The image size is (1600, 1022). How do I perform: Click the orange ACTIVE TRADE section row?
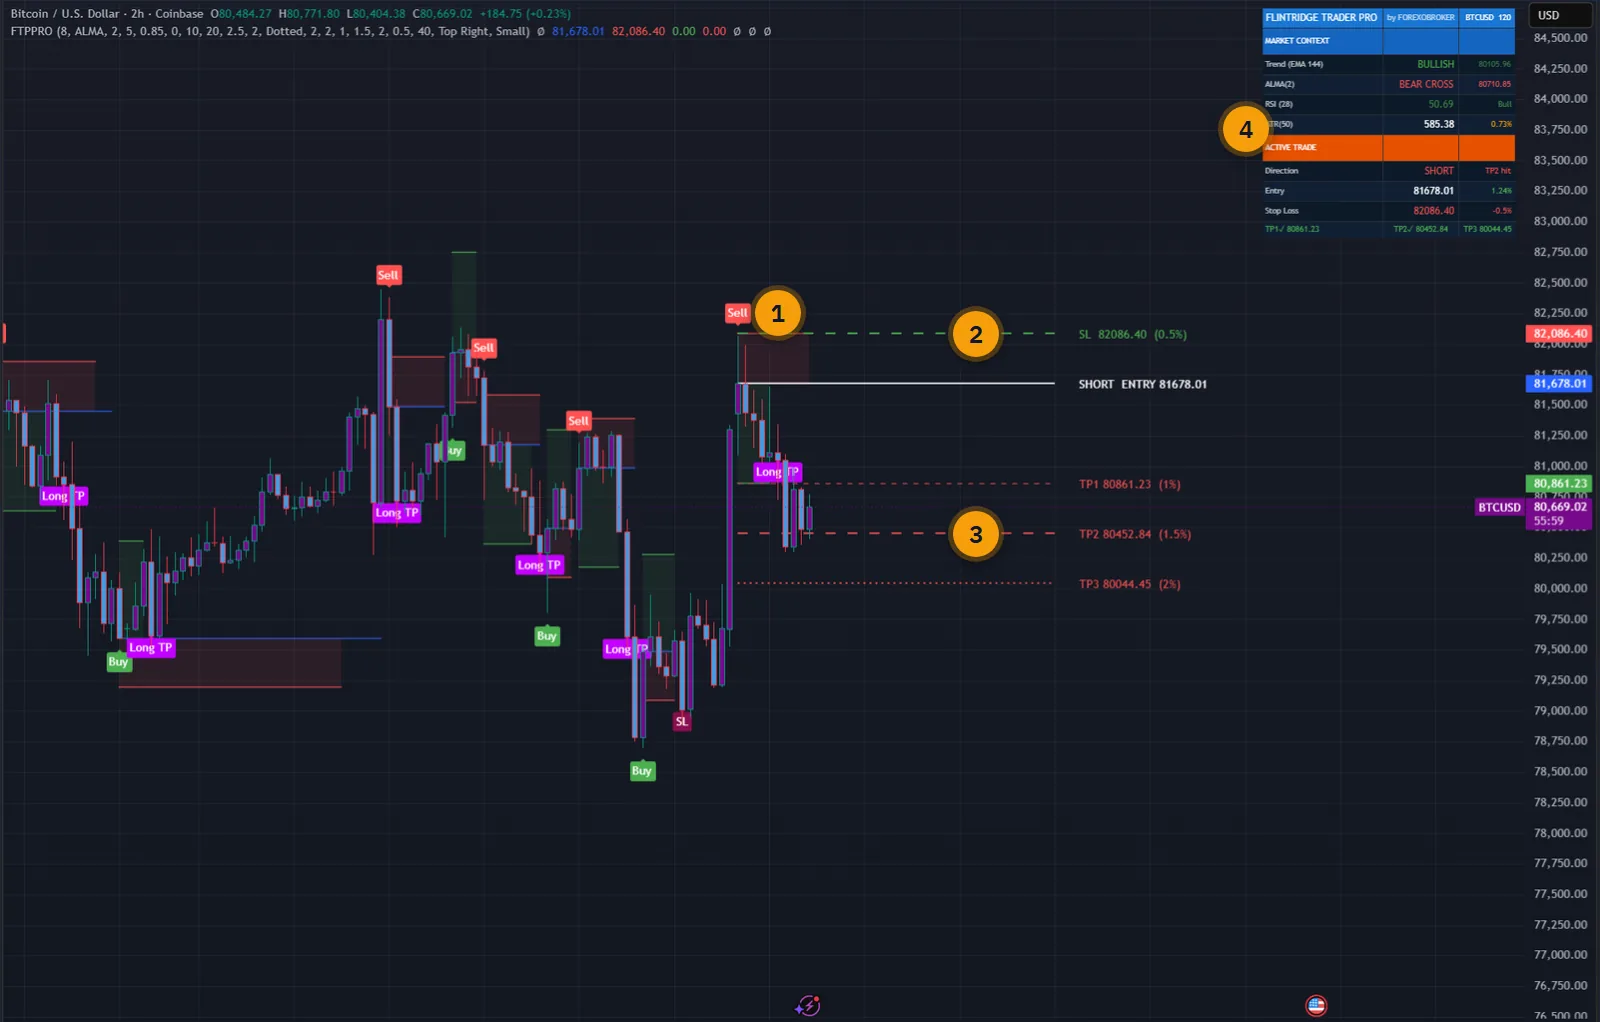(x=1388, y=148)
